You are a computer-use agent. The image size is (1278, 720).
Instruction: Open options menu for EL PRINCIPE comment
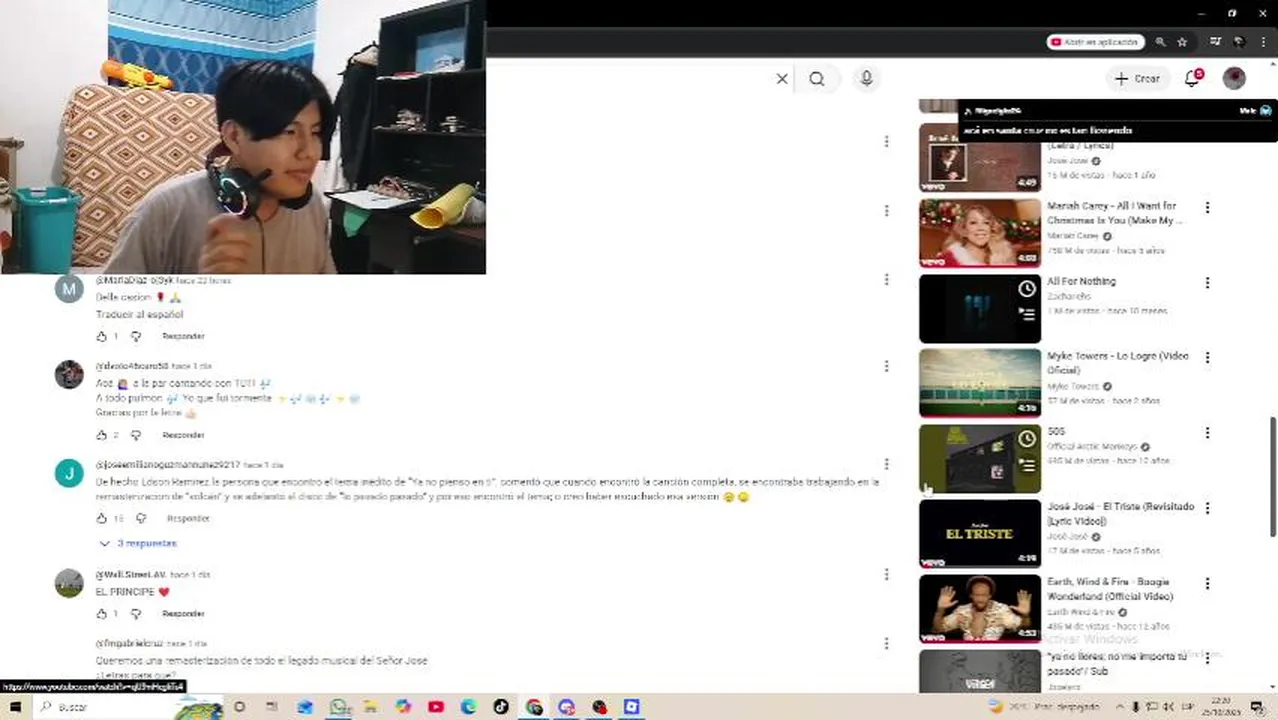point(886,574)
